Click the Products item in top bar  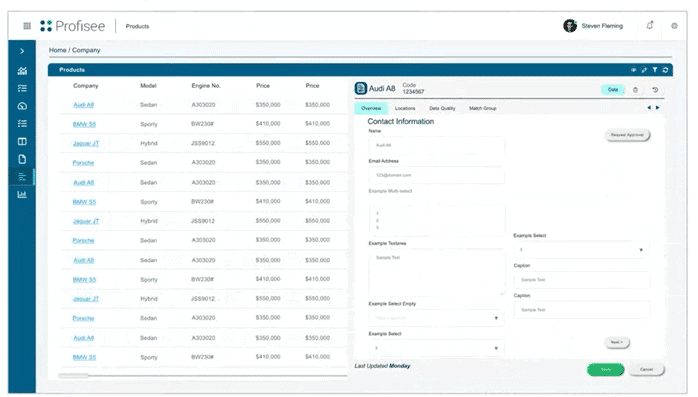click(x=137, y=26)
